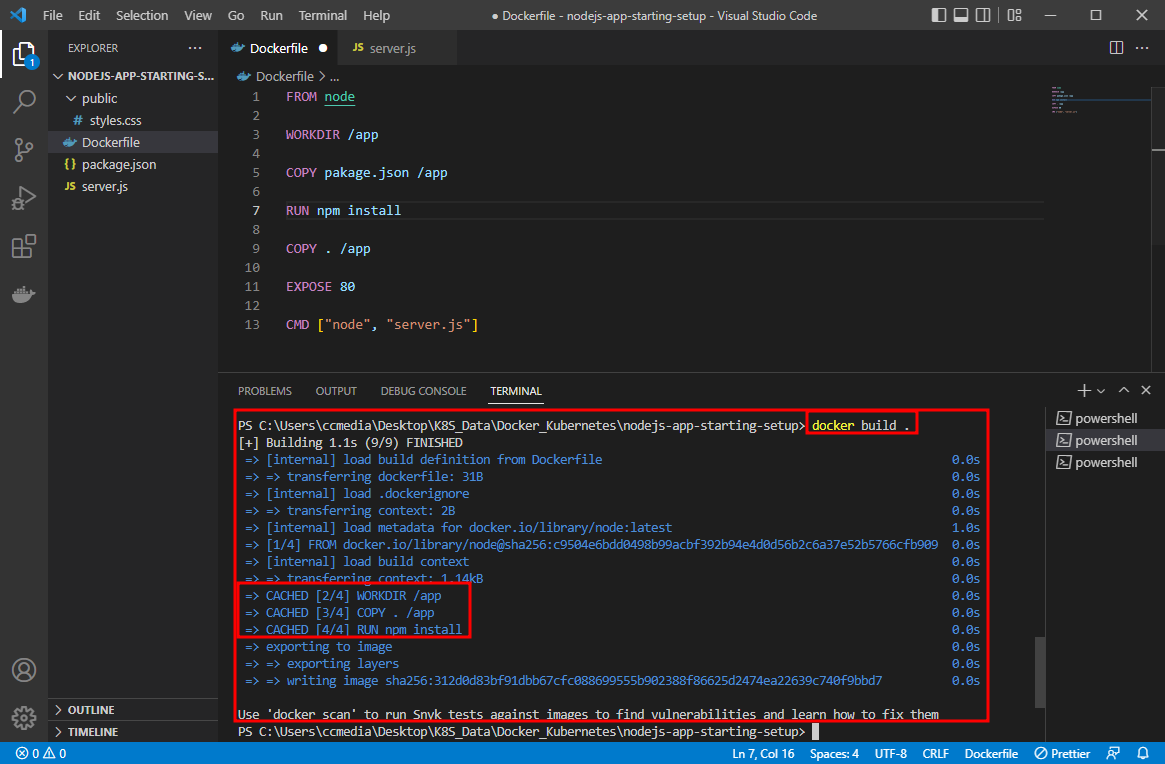This screenshot has width=1165, height=764.
Task: Change Spaces: 4 indentation setting
Action: (x=834, y=754)
